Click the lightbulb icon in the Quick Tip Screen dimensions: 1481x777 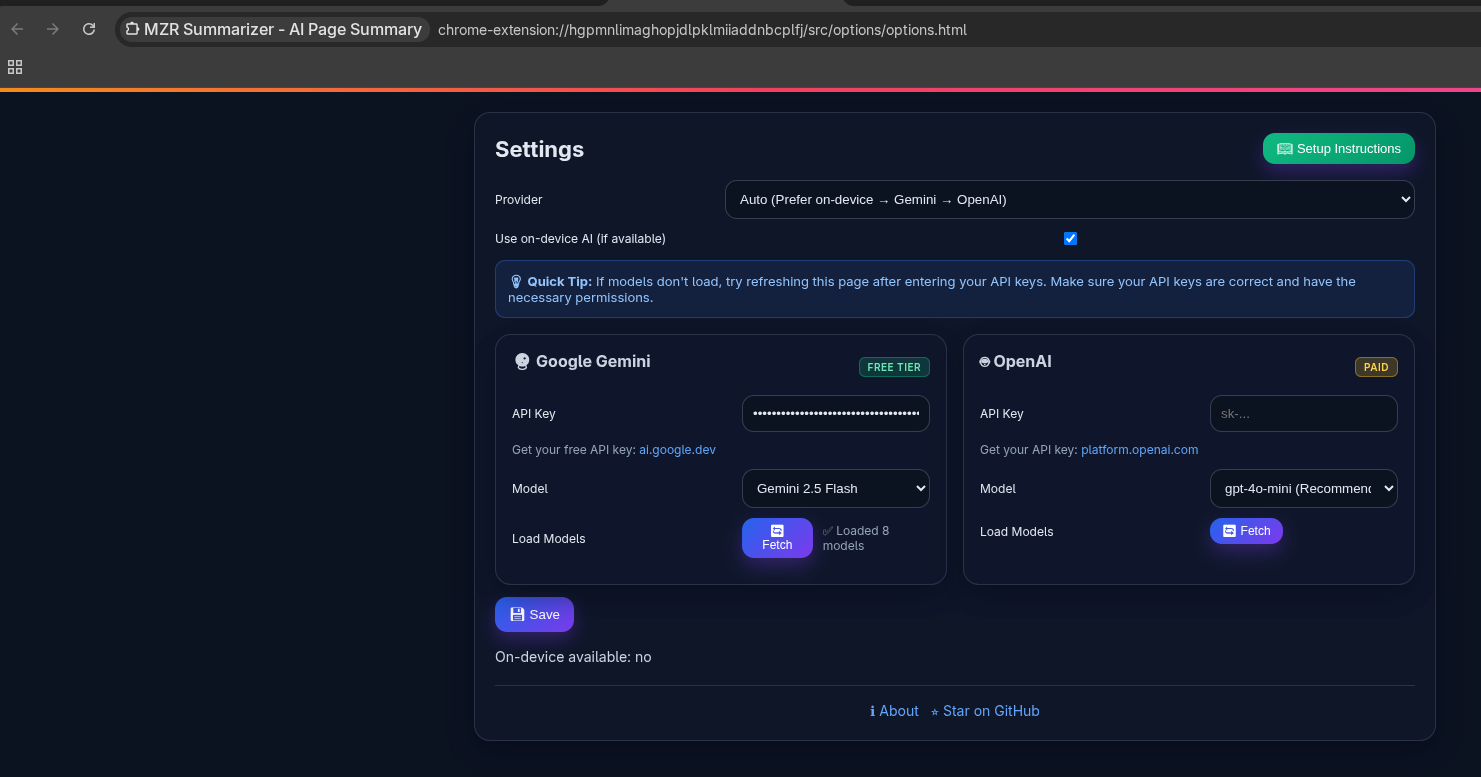pyautogui.click(x=516, y=281)
